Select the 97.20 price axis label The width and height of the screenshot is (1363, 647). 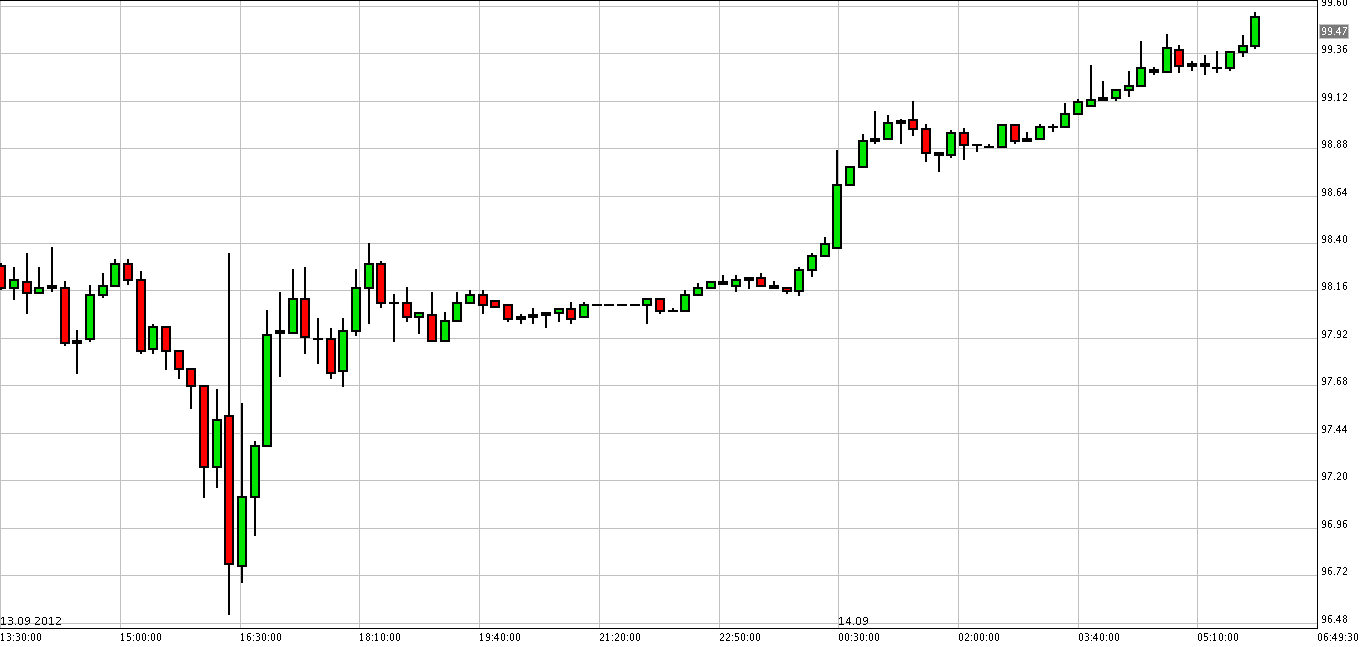click(x=1334, y=476)
